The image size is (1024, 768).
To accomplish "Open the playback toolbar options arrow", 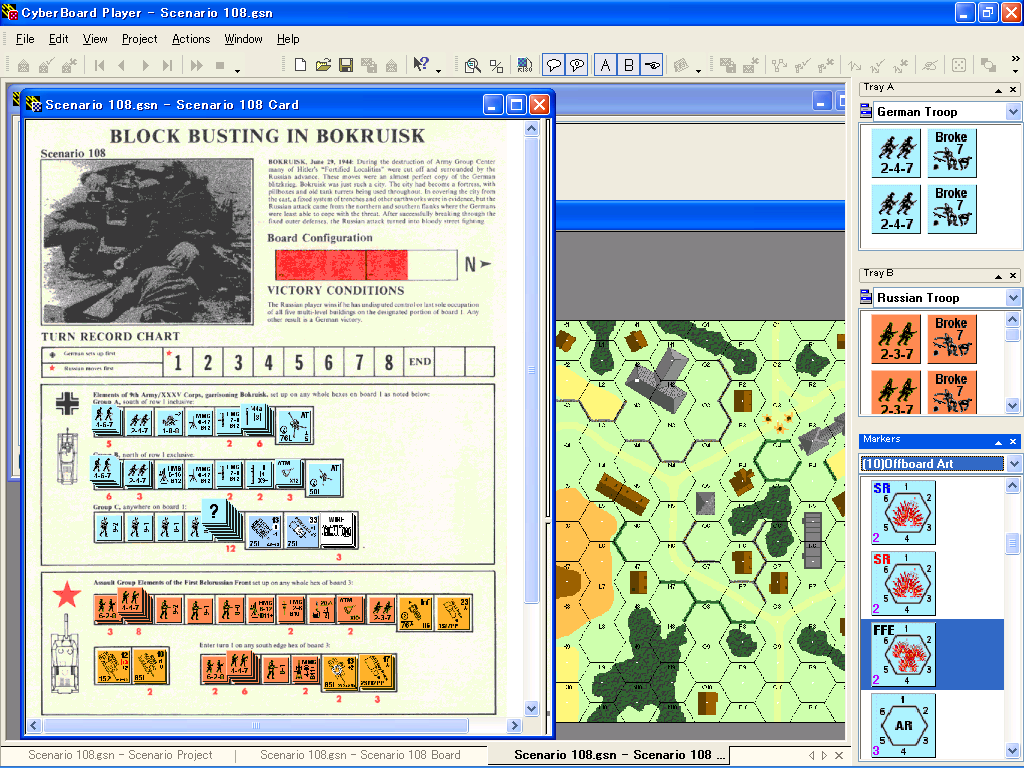I will pos(238,70).
